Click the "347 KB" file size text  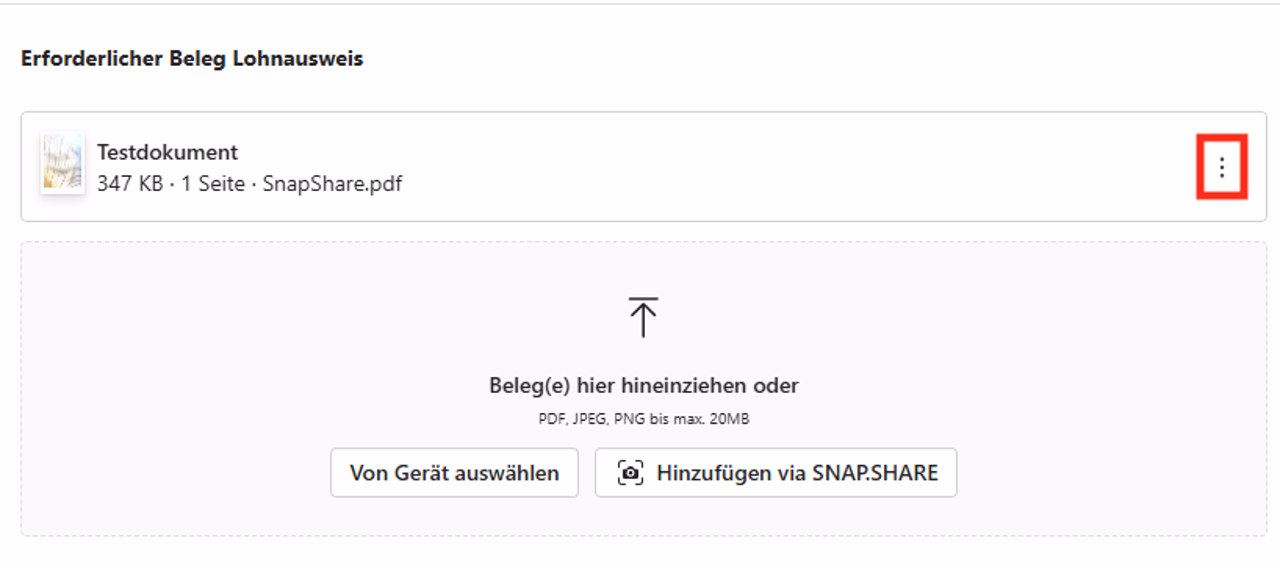click(129, 184)
